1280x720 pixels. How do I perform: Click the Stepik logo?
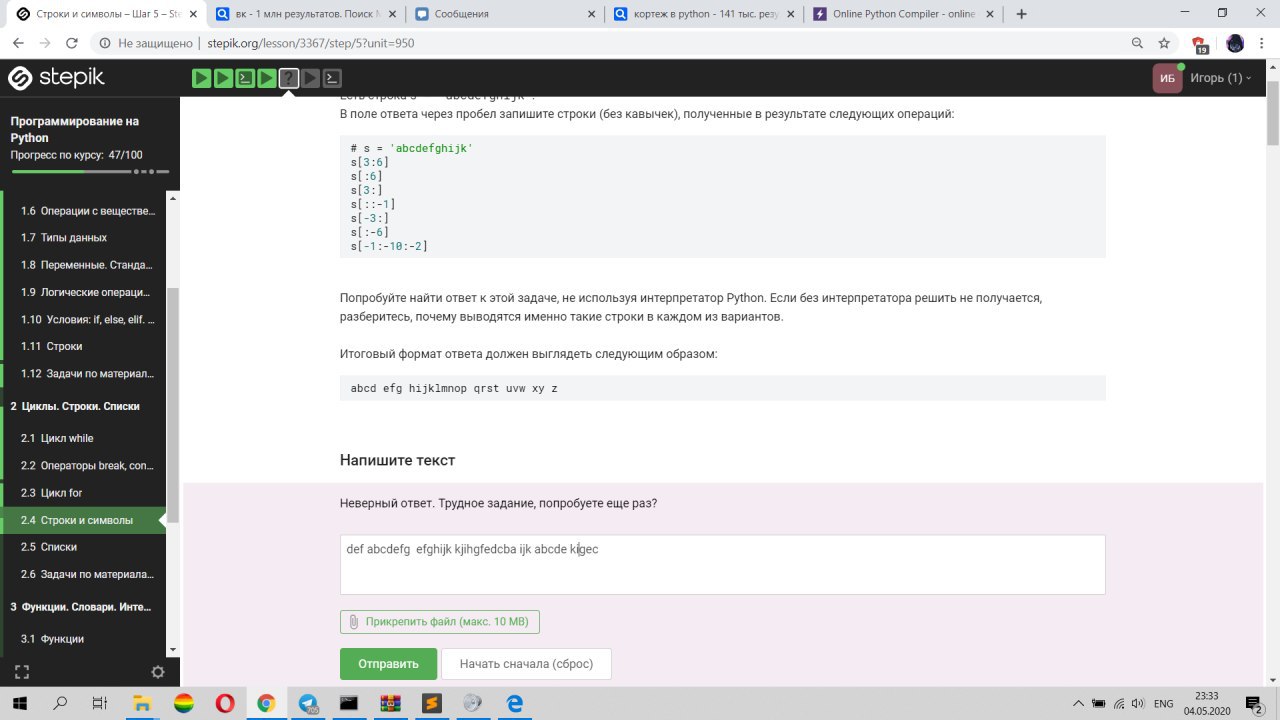tap(56, 78)
